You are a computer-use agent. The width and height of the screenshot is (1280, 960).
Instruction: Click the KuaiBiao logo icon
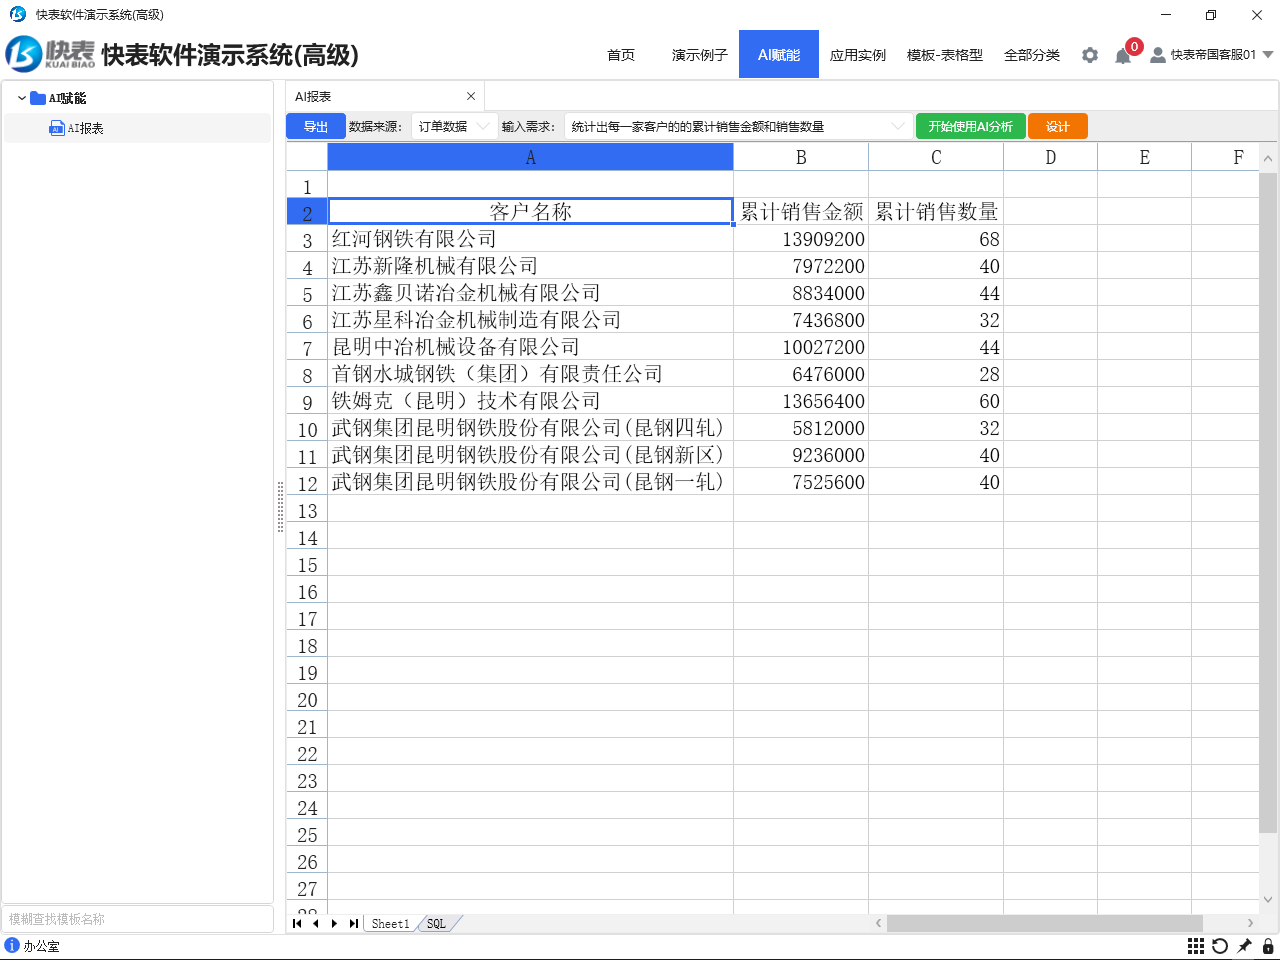pos(24,54)
